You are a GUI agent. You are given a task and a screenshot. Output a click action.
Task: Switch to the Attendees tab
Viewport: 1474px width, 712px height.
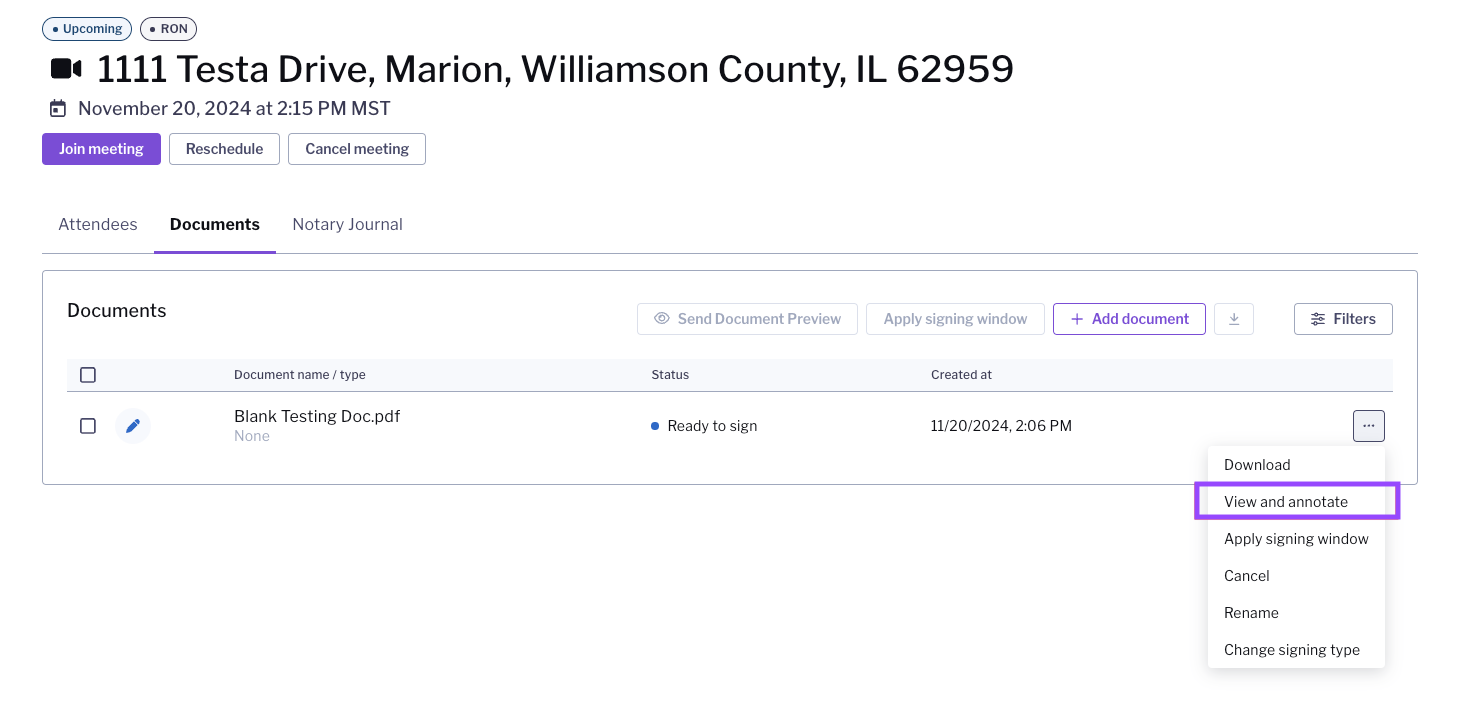click(98, 225)
